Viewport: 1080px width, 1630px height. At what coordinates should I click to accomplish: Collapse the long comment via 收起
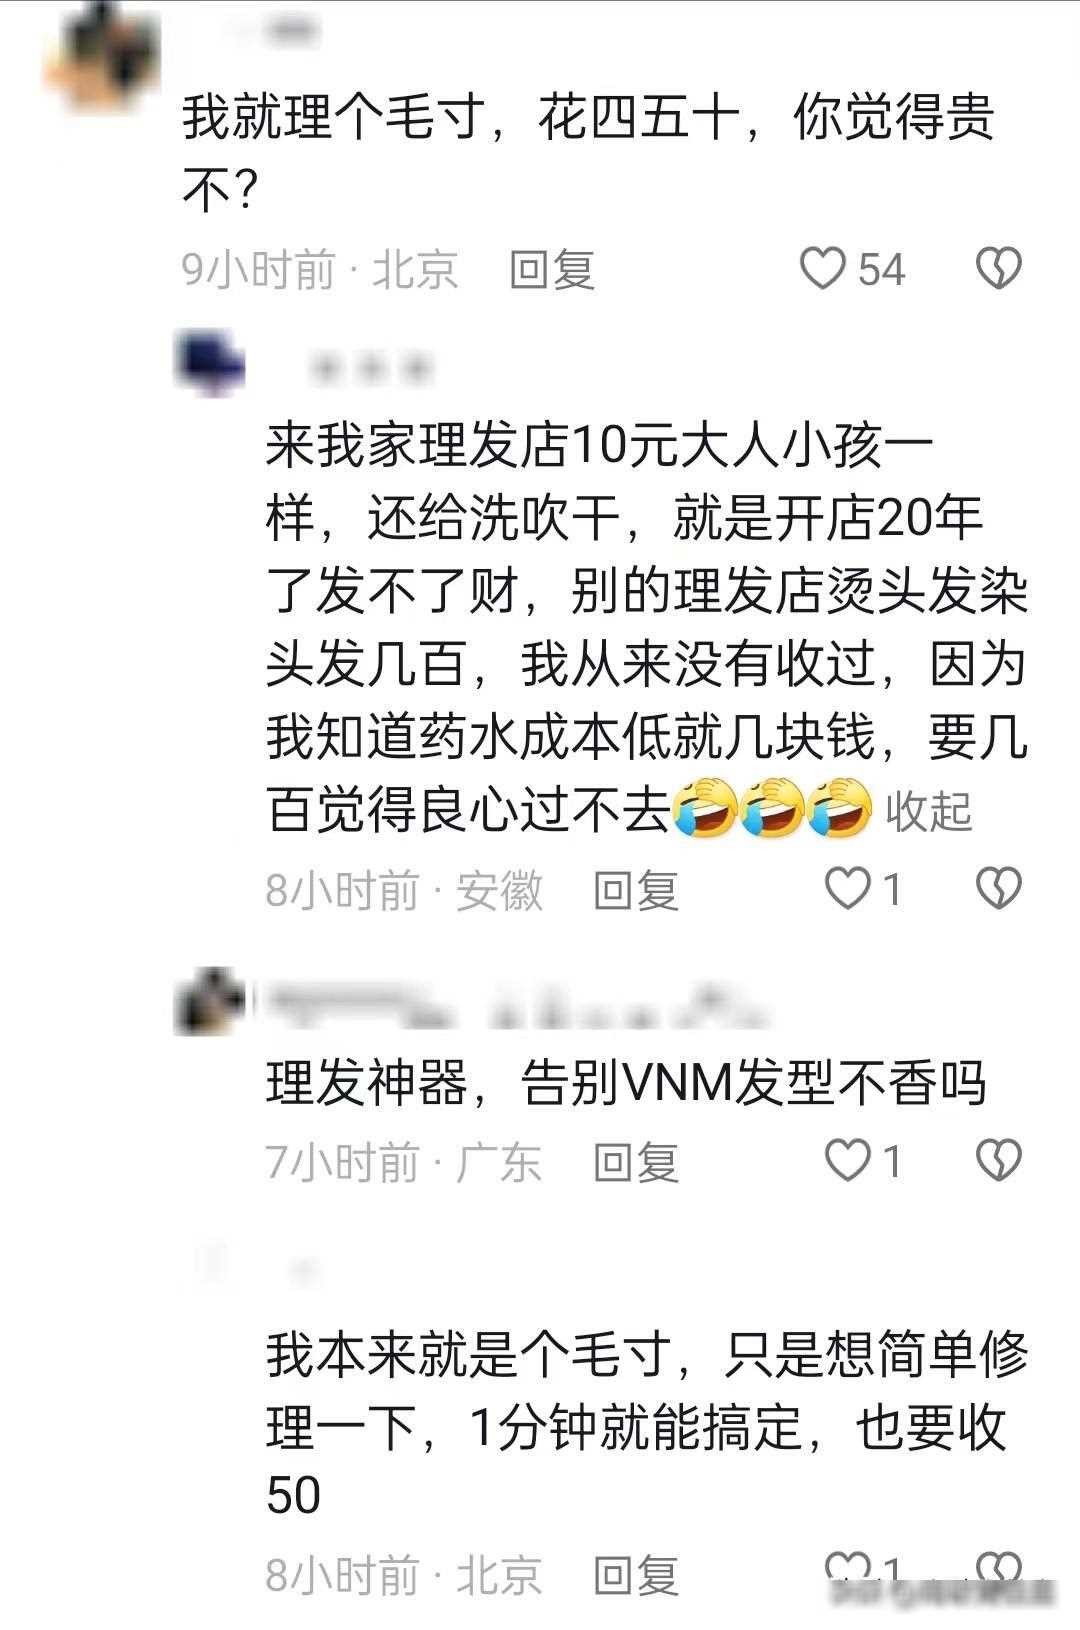click(x=929, y=810)
